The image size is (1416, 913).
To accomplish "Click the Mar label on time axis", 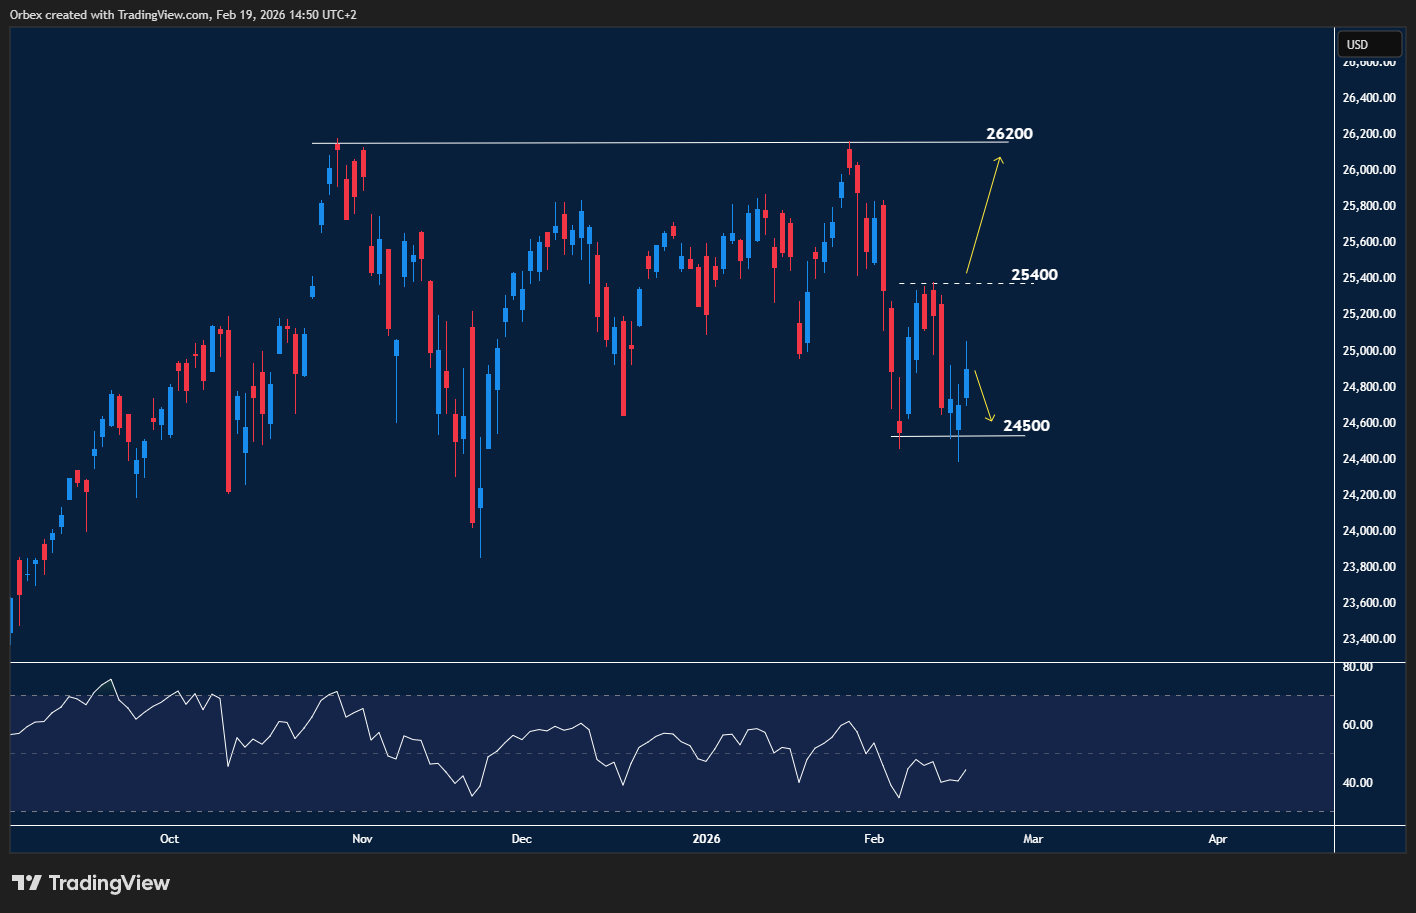I will point(1033,839).
